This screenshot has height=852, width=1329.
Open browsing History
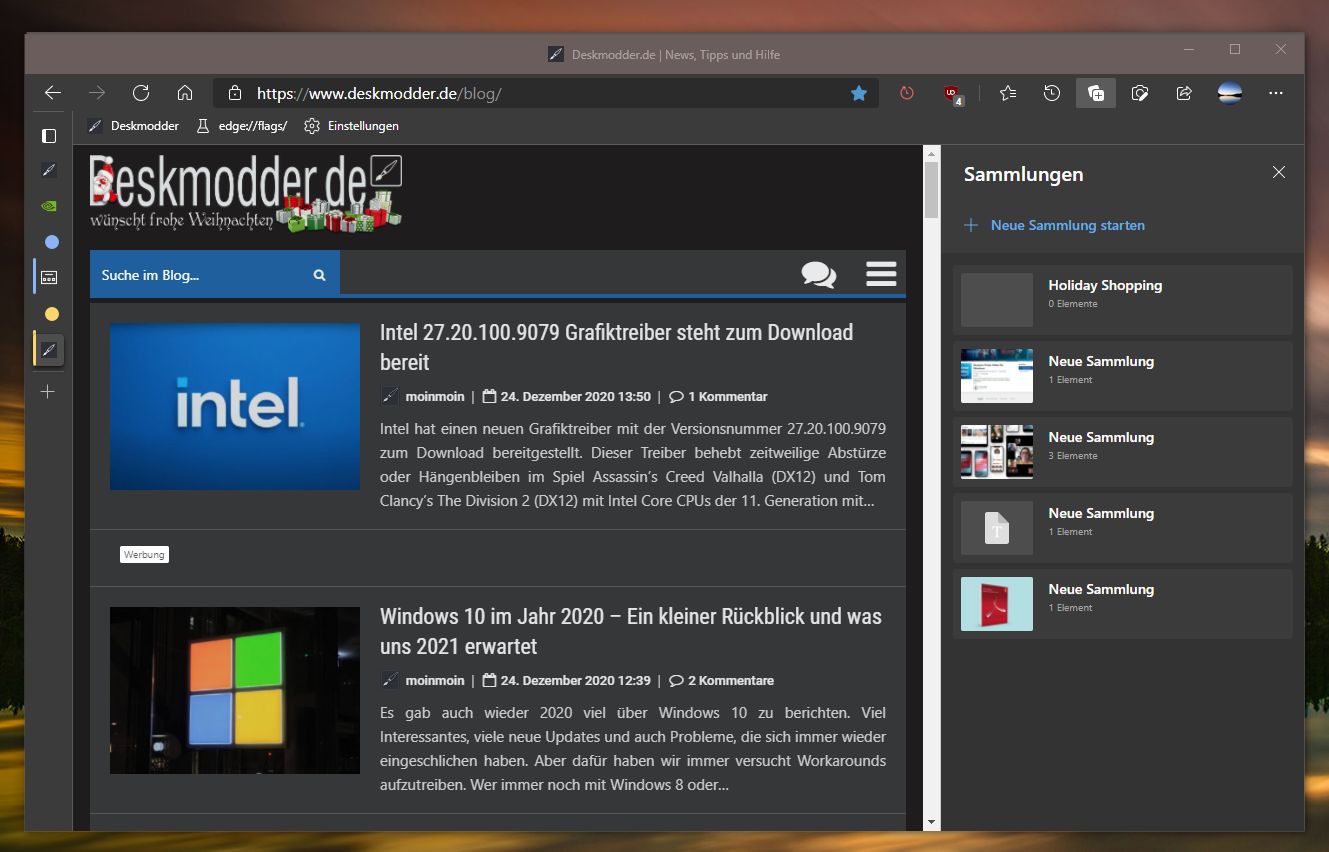coord(1052,93)
